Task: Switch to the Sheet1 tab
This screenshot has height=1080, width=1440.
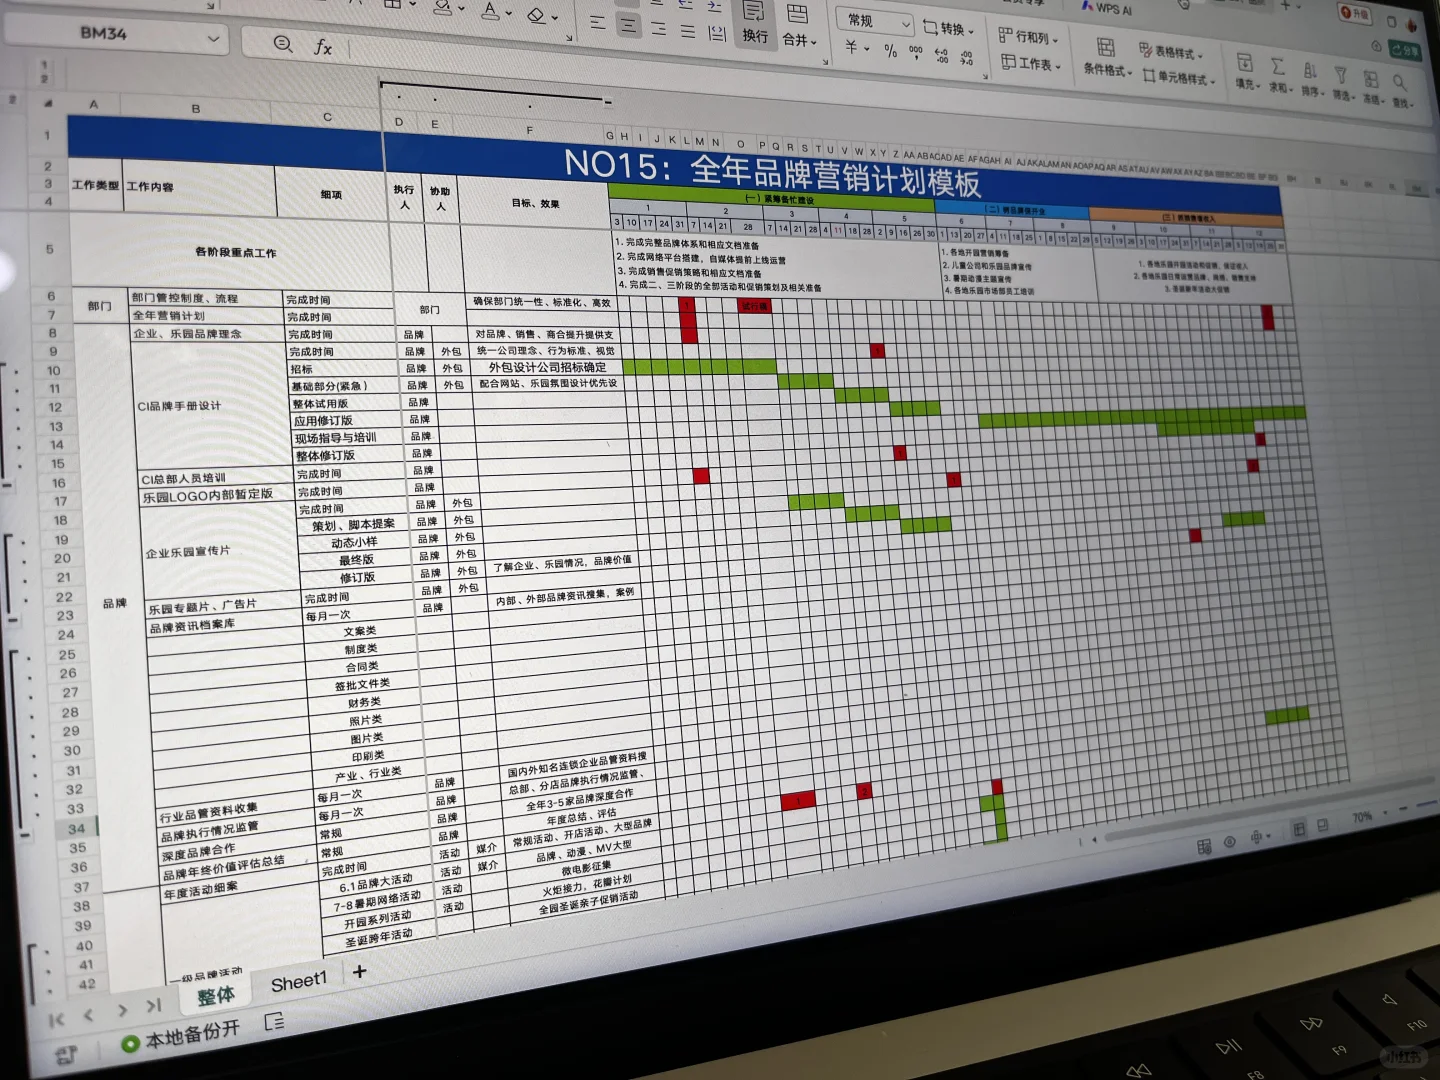Action: pyautogui.click(x=298, y=982)
